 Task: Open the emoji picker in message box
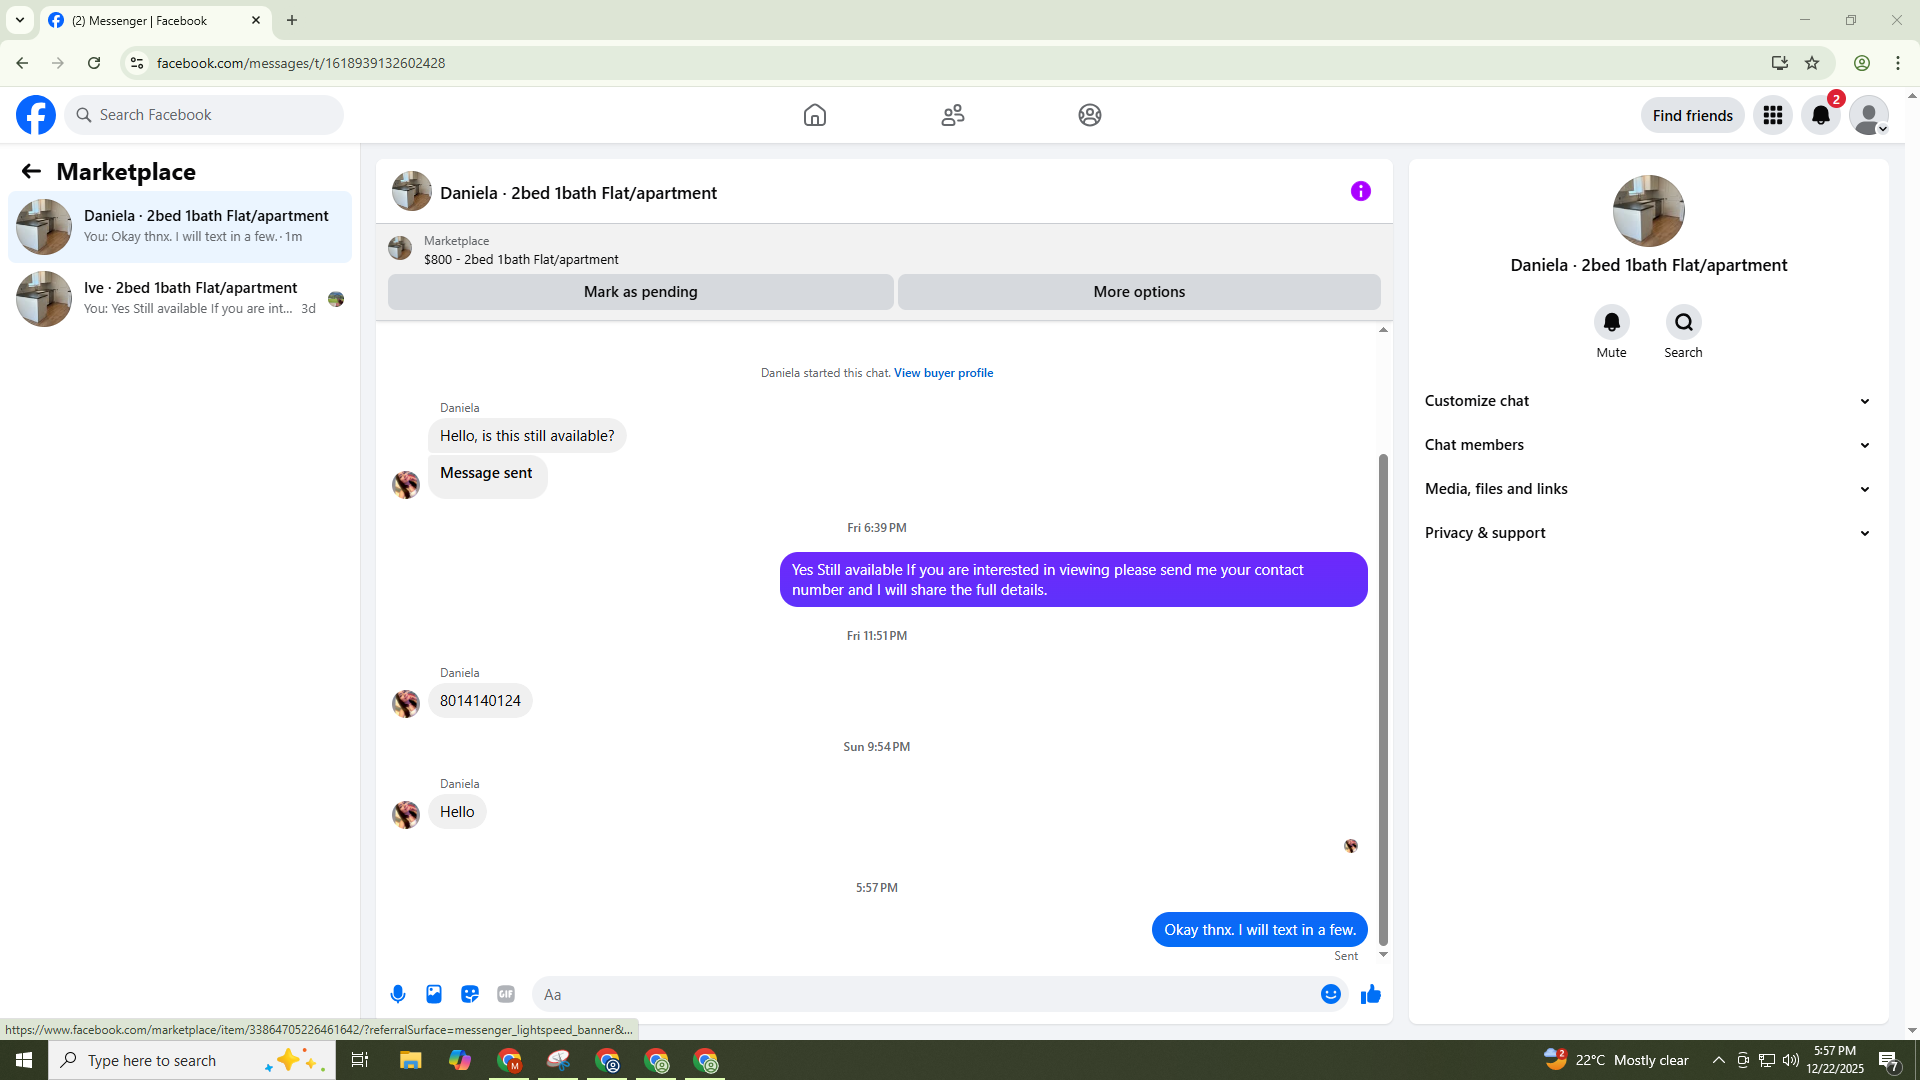click(x=1330, y=994)
